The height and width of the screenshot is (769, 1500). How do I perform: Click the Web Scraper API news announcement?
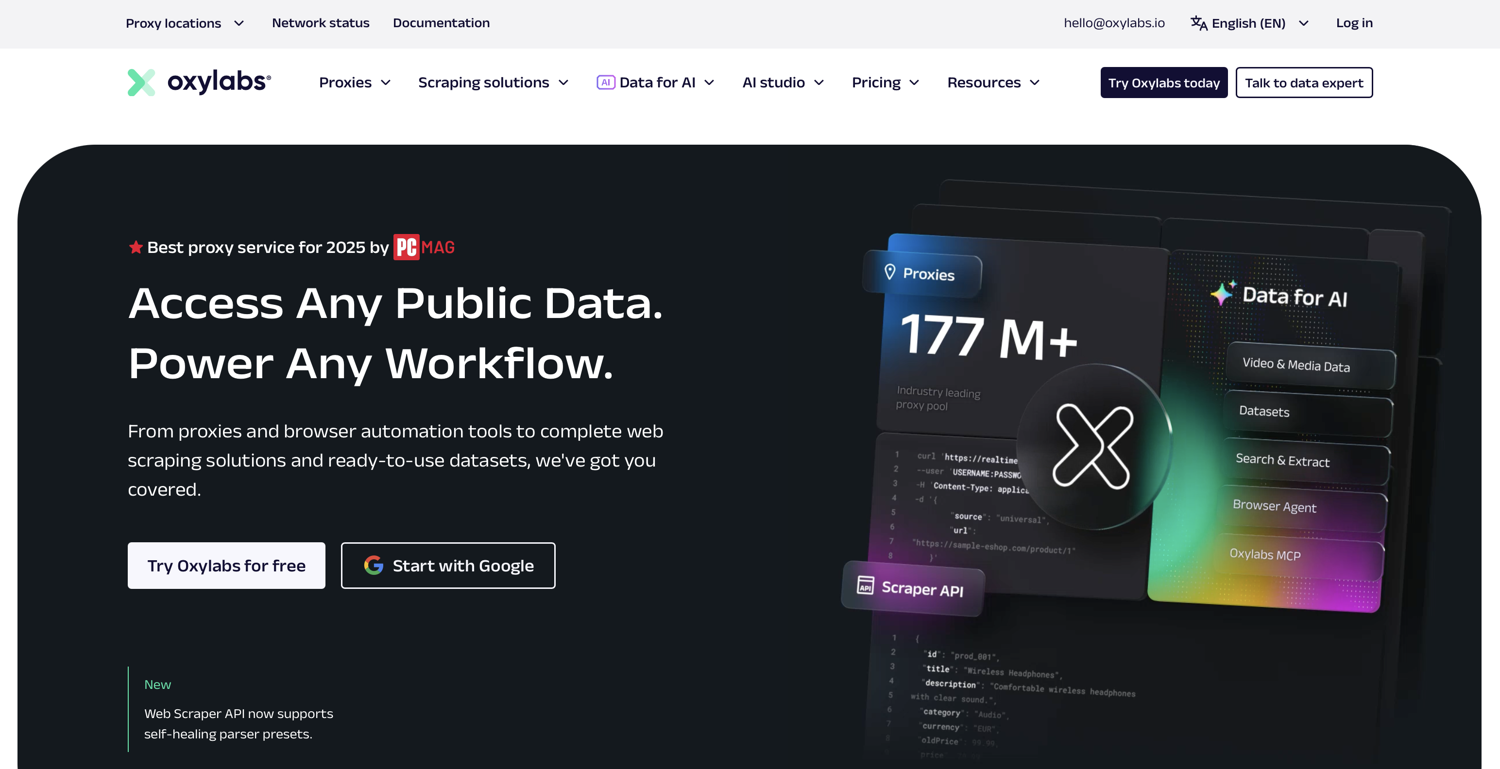[238, 724]
